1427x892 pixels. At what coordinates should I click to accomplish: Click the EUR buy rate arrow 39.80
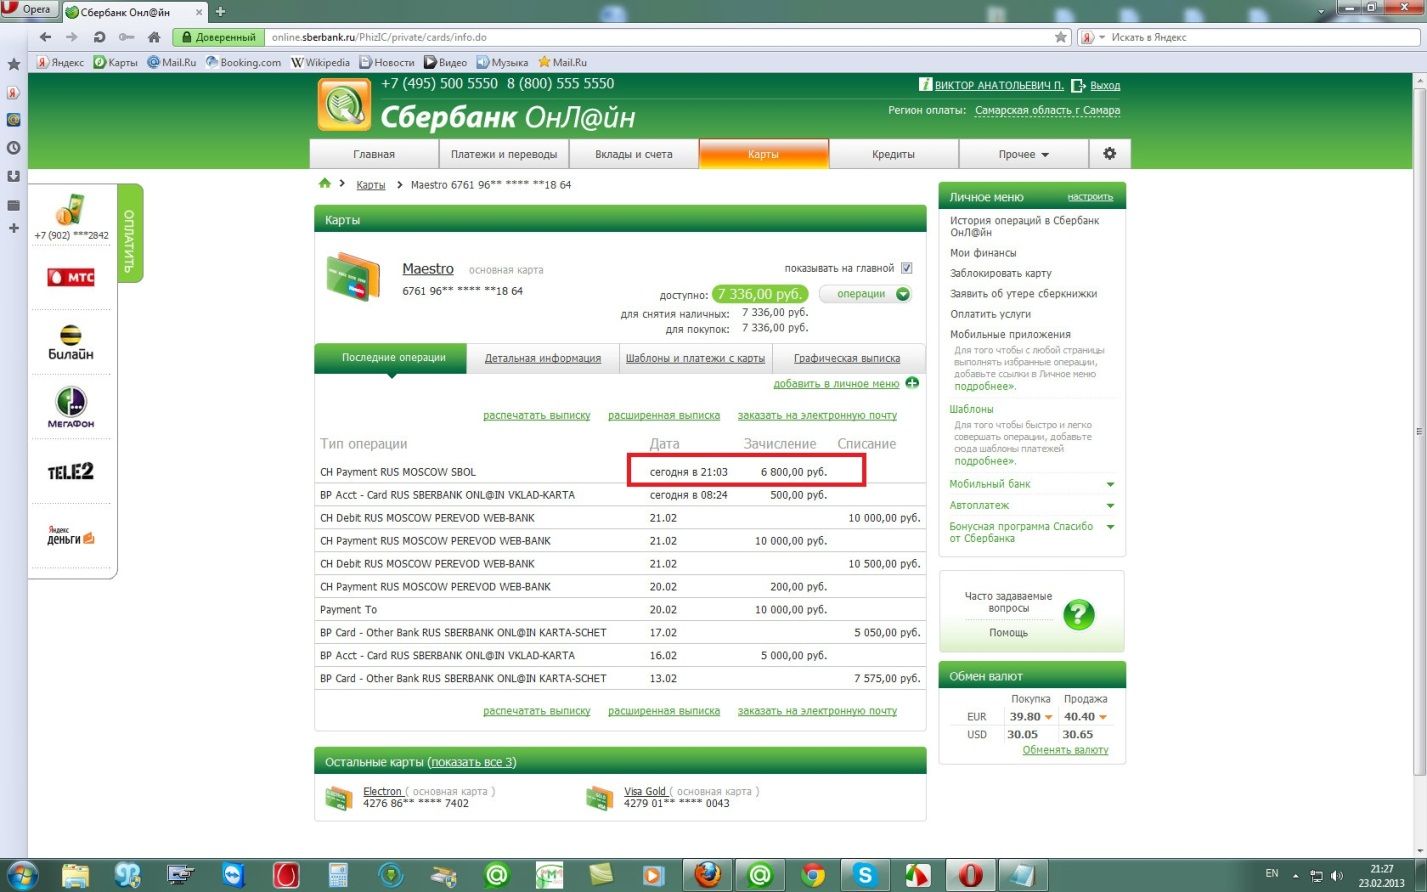[1048, 717]
